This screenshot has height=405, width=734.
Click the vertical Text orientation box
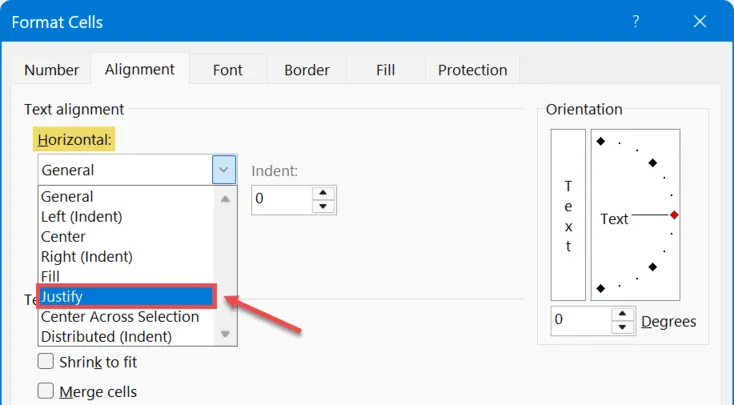click(568, 214)
